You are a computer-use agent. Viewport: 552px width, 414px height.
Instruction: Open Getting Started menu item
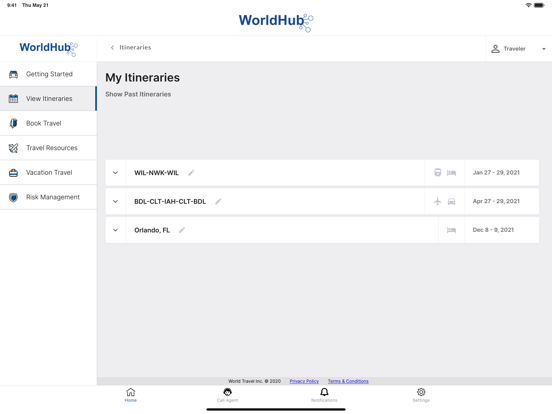coord(48,74)
